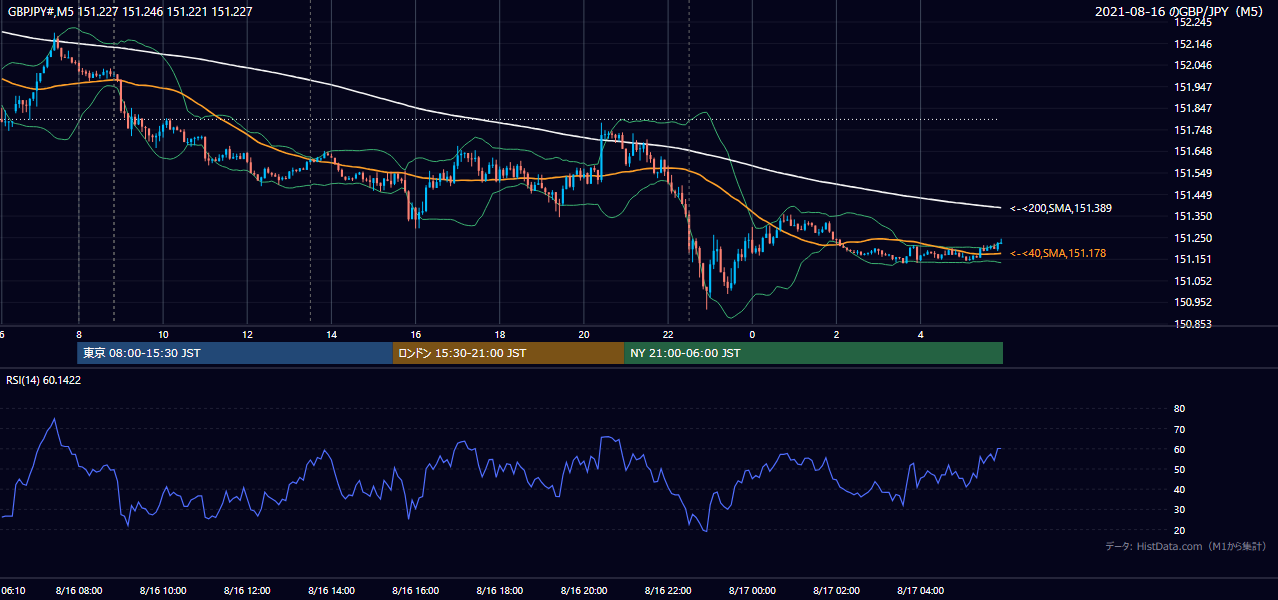
Task: Click price axis value 151.250
Action: point(1192,237)
